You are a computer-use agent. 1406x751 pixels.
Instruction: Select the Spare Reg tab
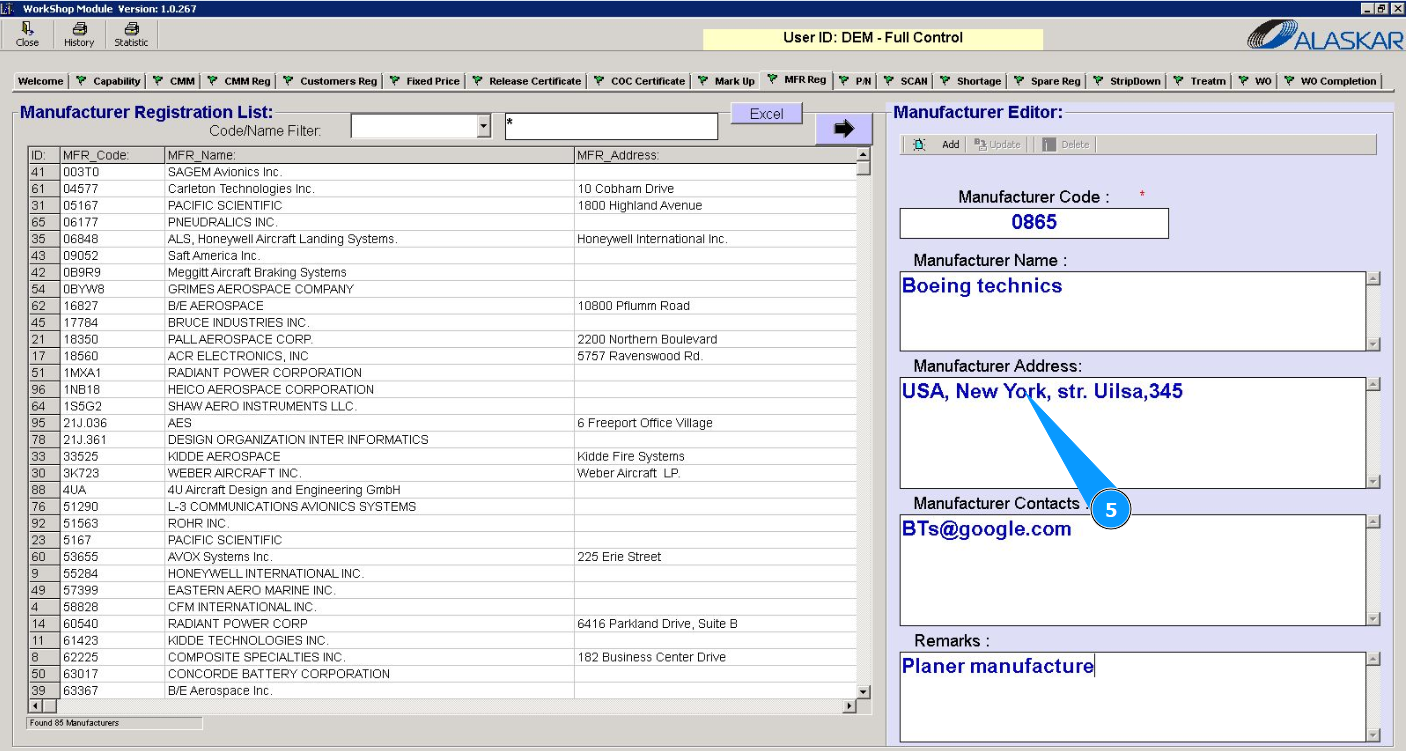[x=1047, y=81]
